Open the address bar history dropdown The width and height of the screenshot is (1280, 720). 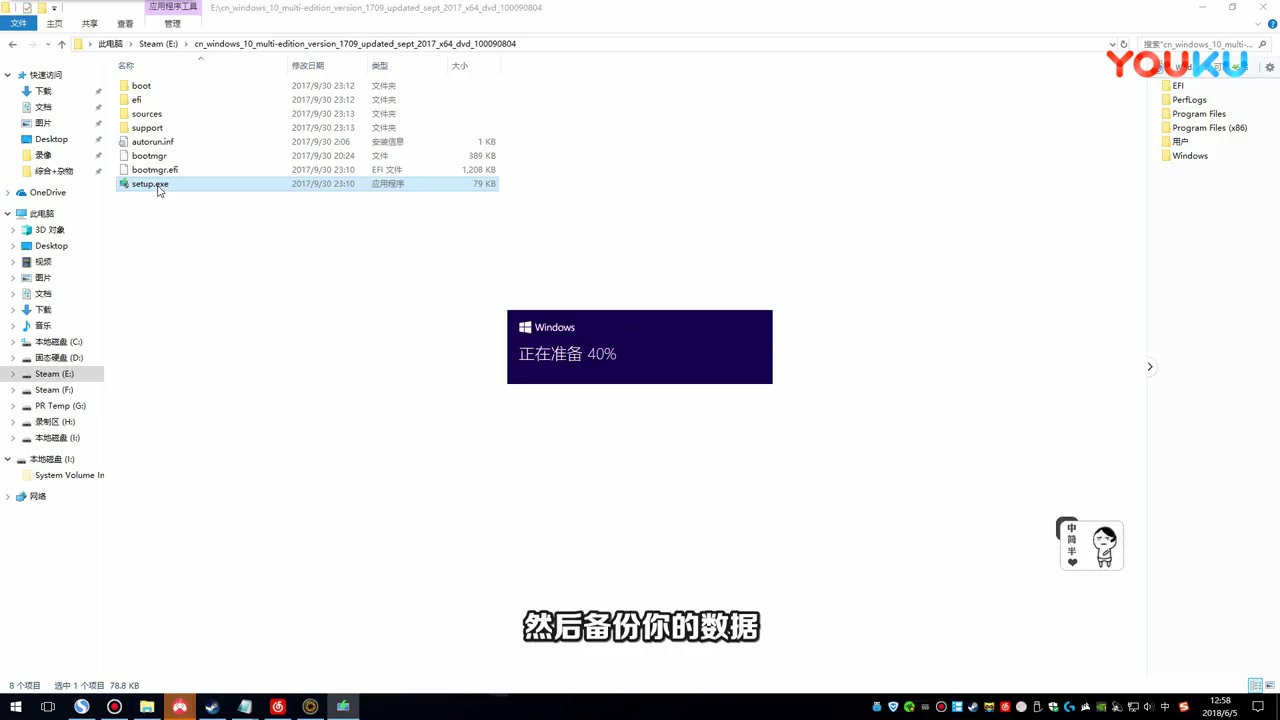[x=1111, y=44]
